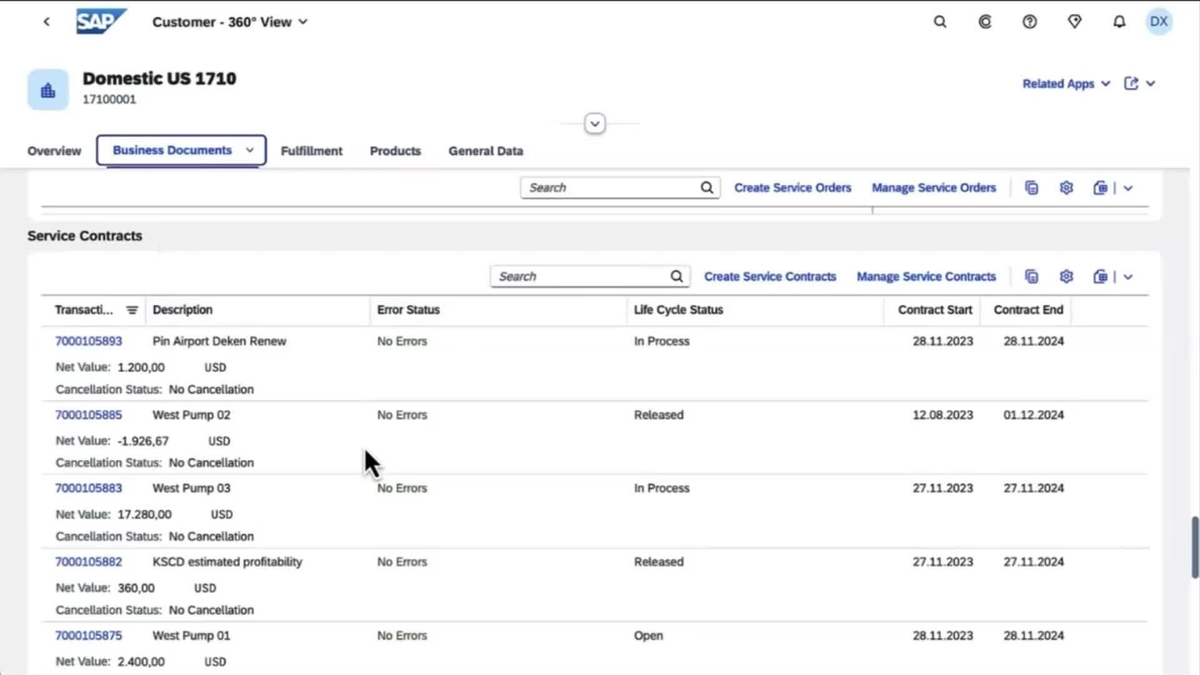Export the Service Orders table via the export icon
This screenshot has width=1200, height=675.
tap(1100, 188)
